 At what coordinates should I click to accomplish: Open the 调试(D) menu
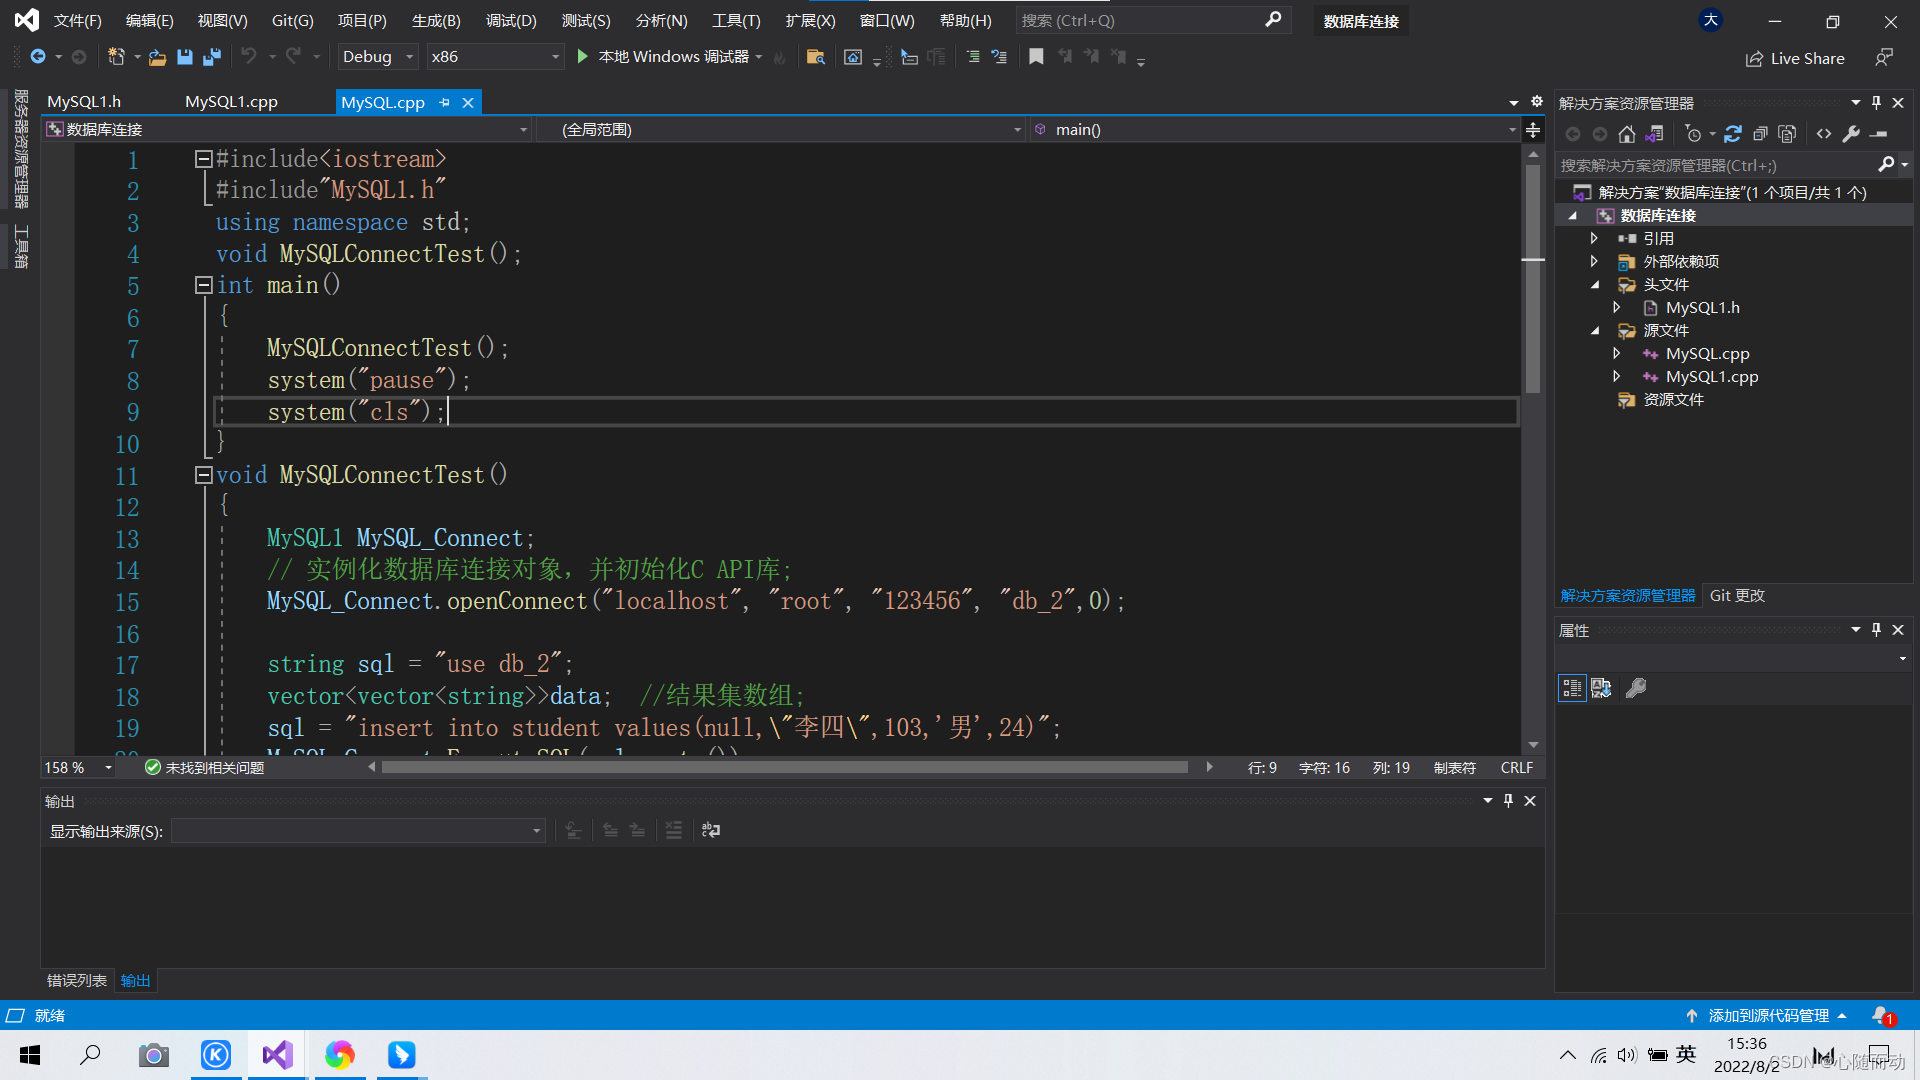[511, 20]
